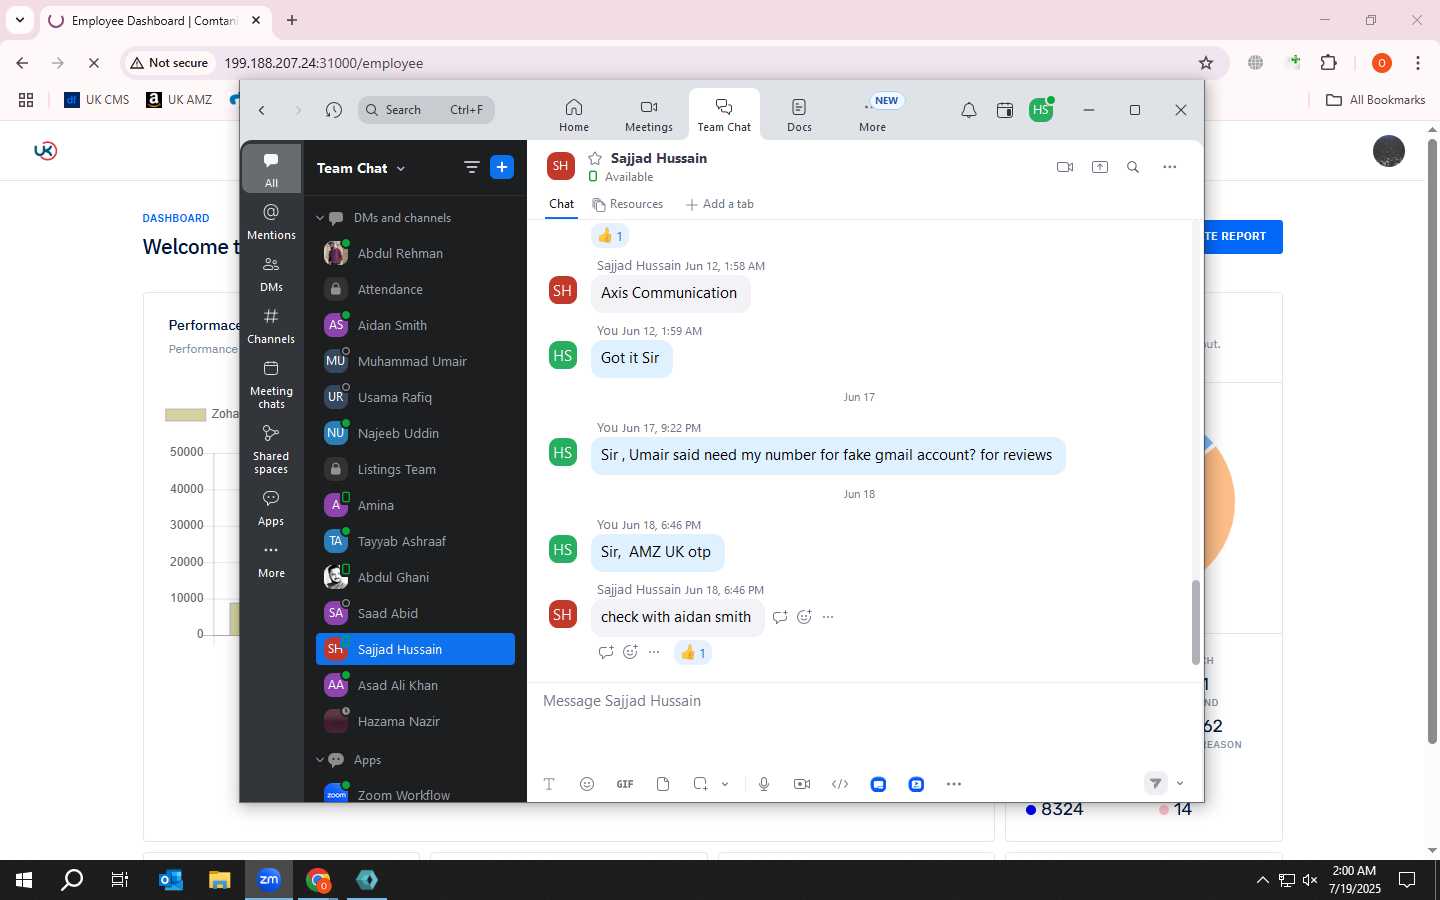The image size is (1440, 900).
Task: Open Zoom history clock icon
Action: pyautogui.click(x=334, y=110)
